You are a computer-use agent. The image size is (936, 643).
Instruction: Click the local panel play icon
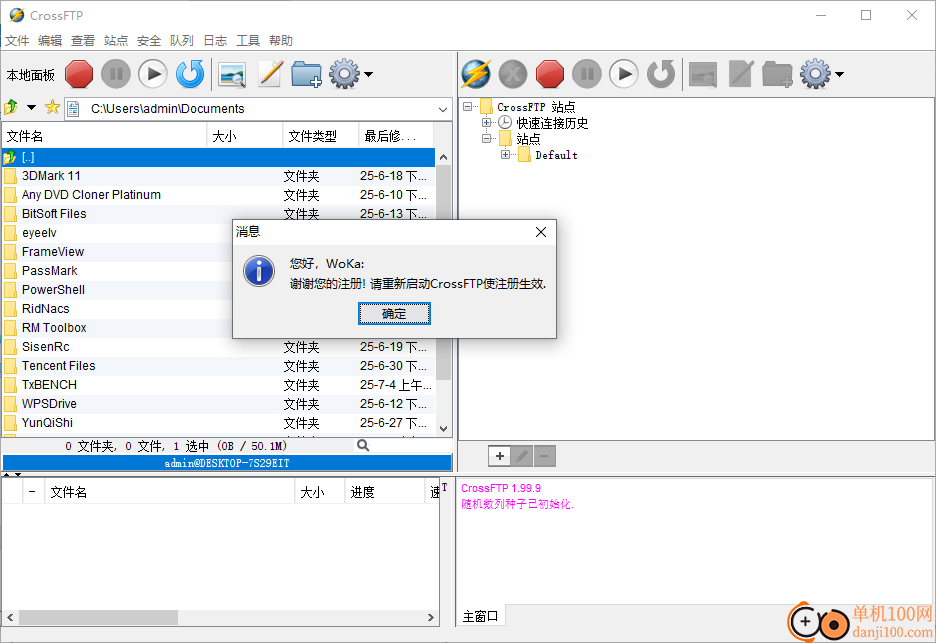coord(153,75)
